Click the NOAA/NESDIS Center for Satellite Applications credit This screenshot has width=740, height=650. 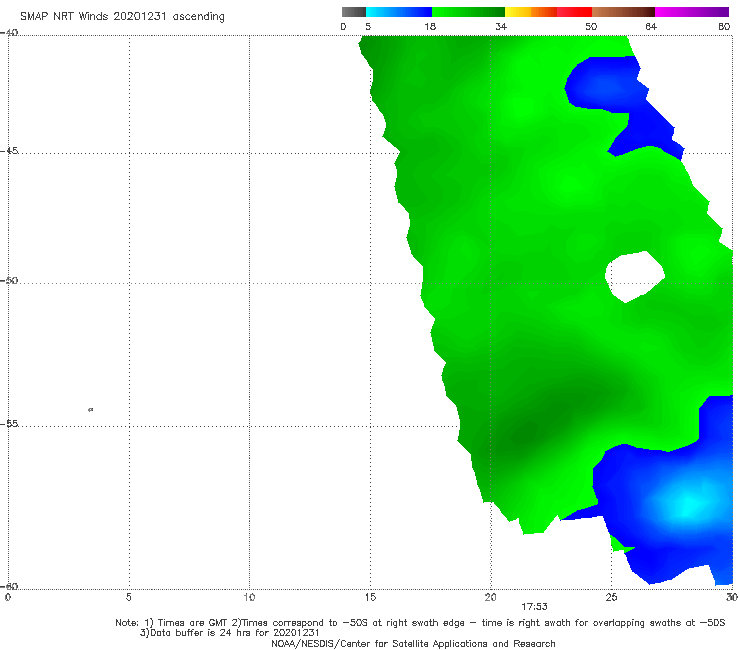pos(413,643)
